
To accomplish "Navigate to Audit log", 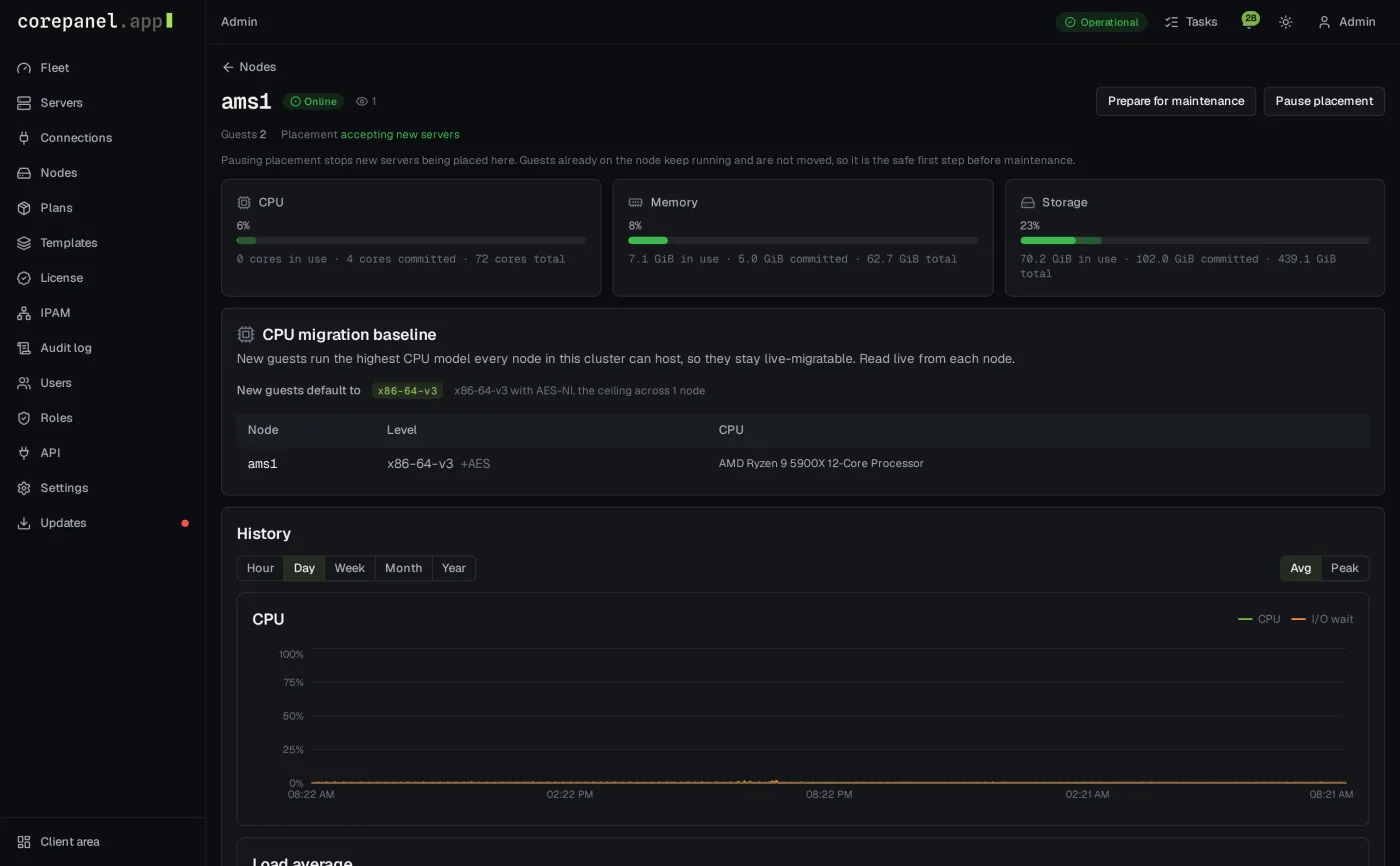I will pyautogui.click(x=102, y=348).
